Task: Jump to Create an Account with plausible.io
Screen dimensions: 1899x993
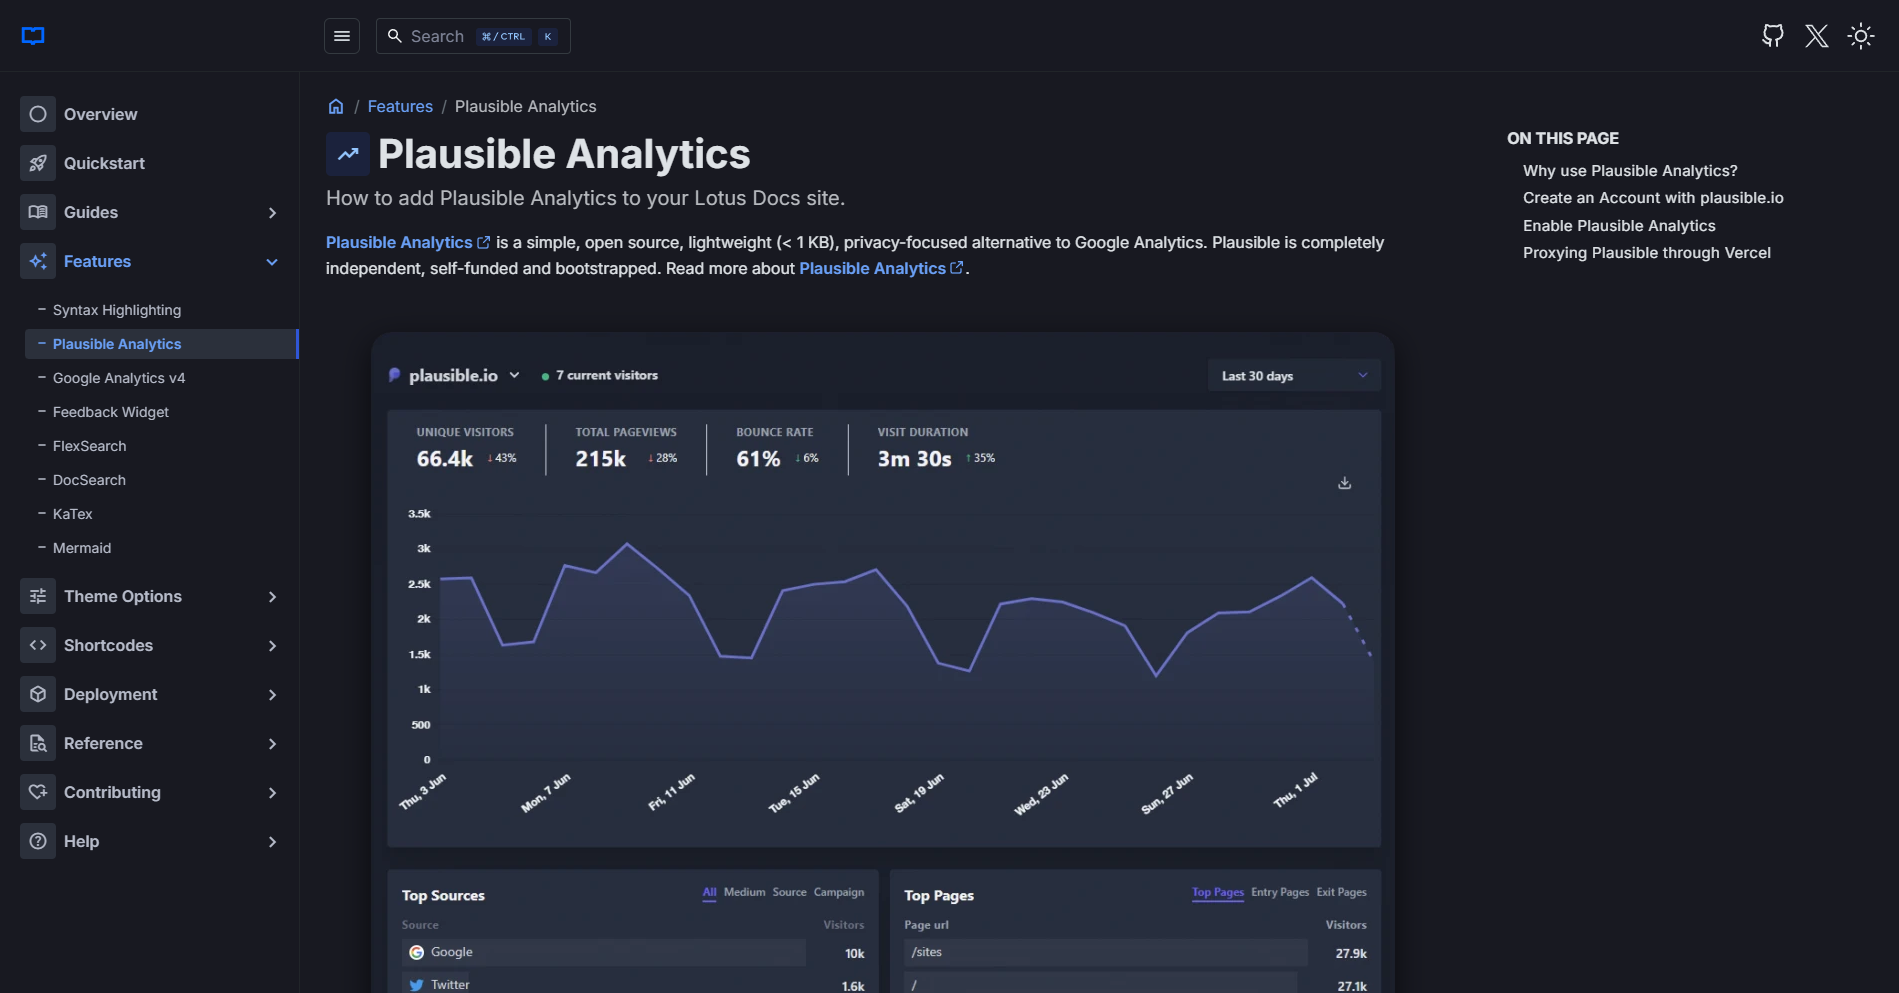Action: pos(1653,198)
